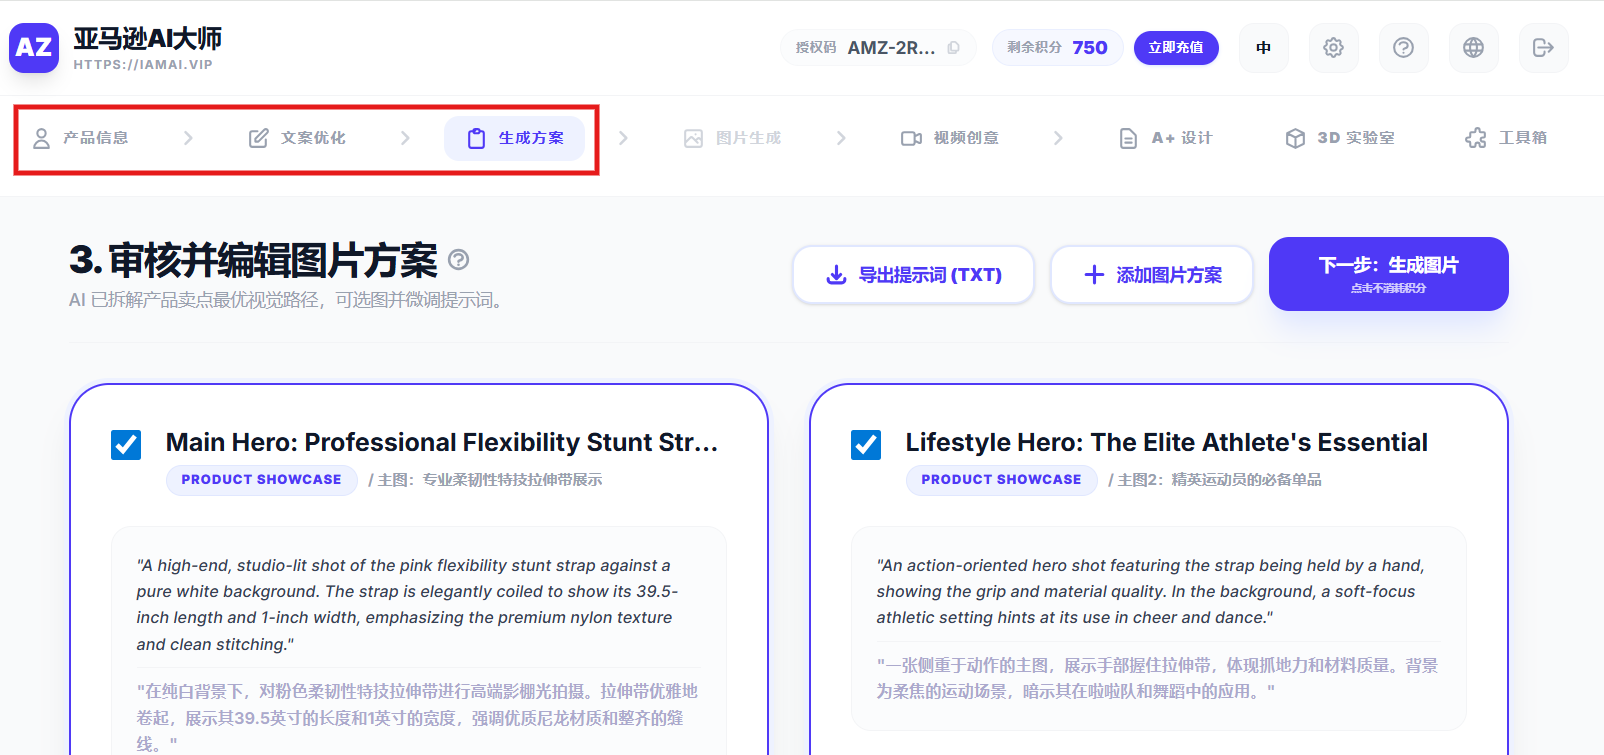This screenshot has height=755, width=1604.
Task: Open the 3D 实验室 tab
Action: point(1340,138)
